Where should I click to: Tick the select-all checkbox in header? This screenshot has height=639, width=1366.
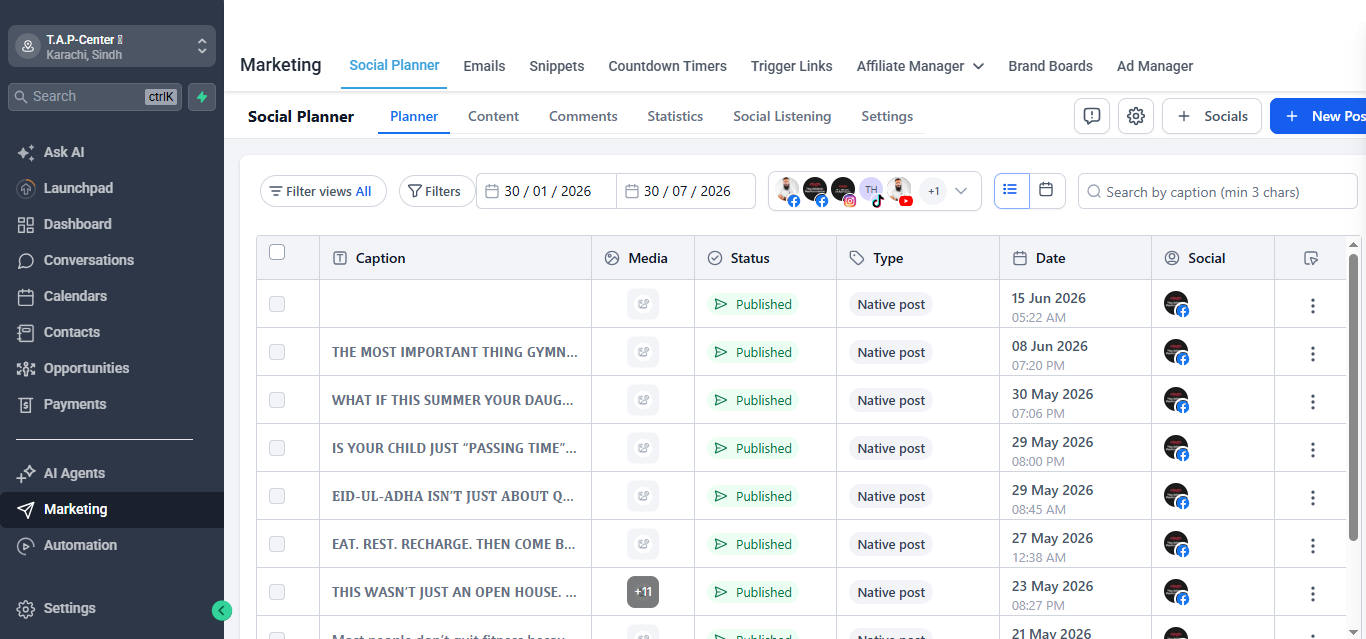[x=277, y=252]
